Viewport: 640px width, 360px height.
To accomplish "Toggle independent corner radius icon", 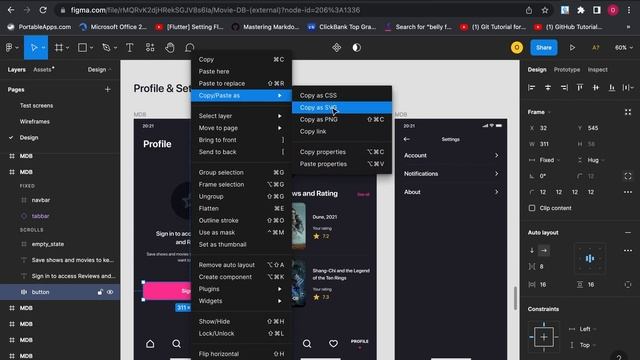I will pyautogui.click(x=628, y=176).
